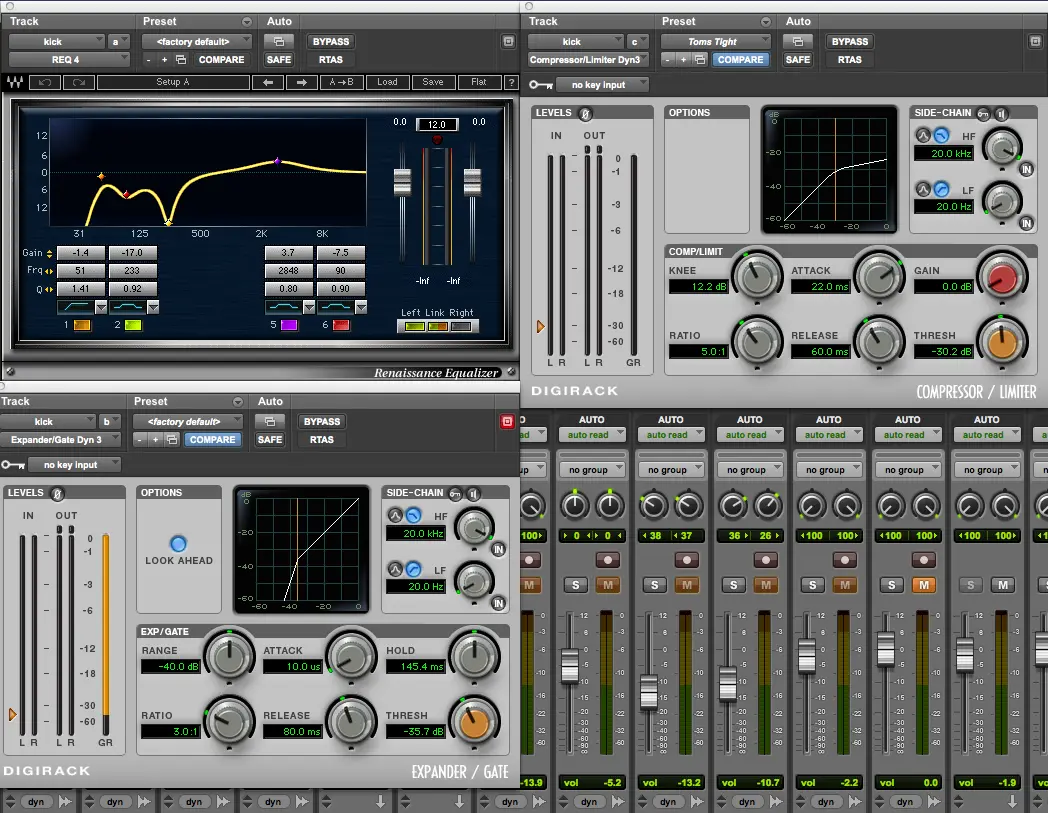Open the REQ 4 automation enable window

pos(279,41)
